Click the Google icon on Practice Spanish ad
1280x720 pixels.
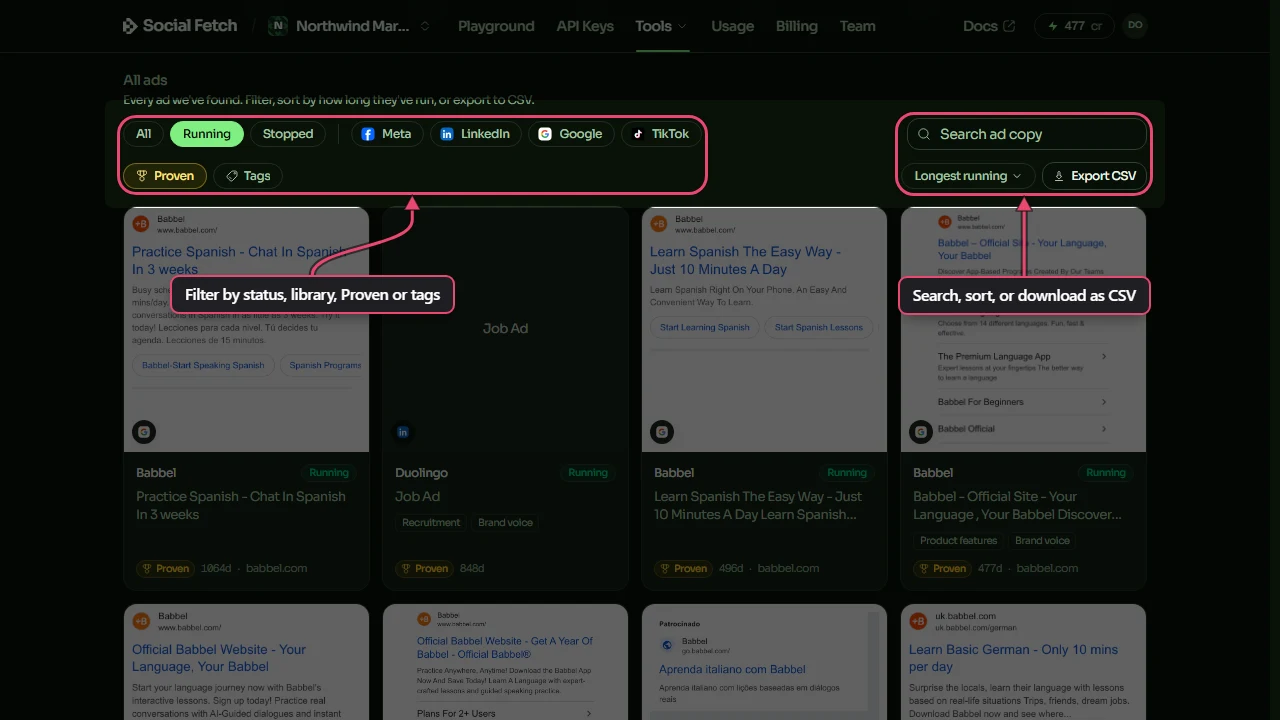[x=144, y=432]
